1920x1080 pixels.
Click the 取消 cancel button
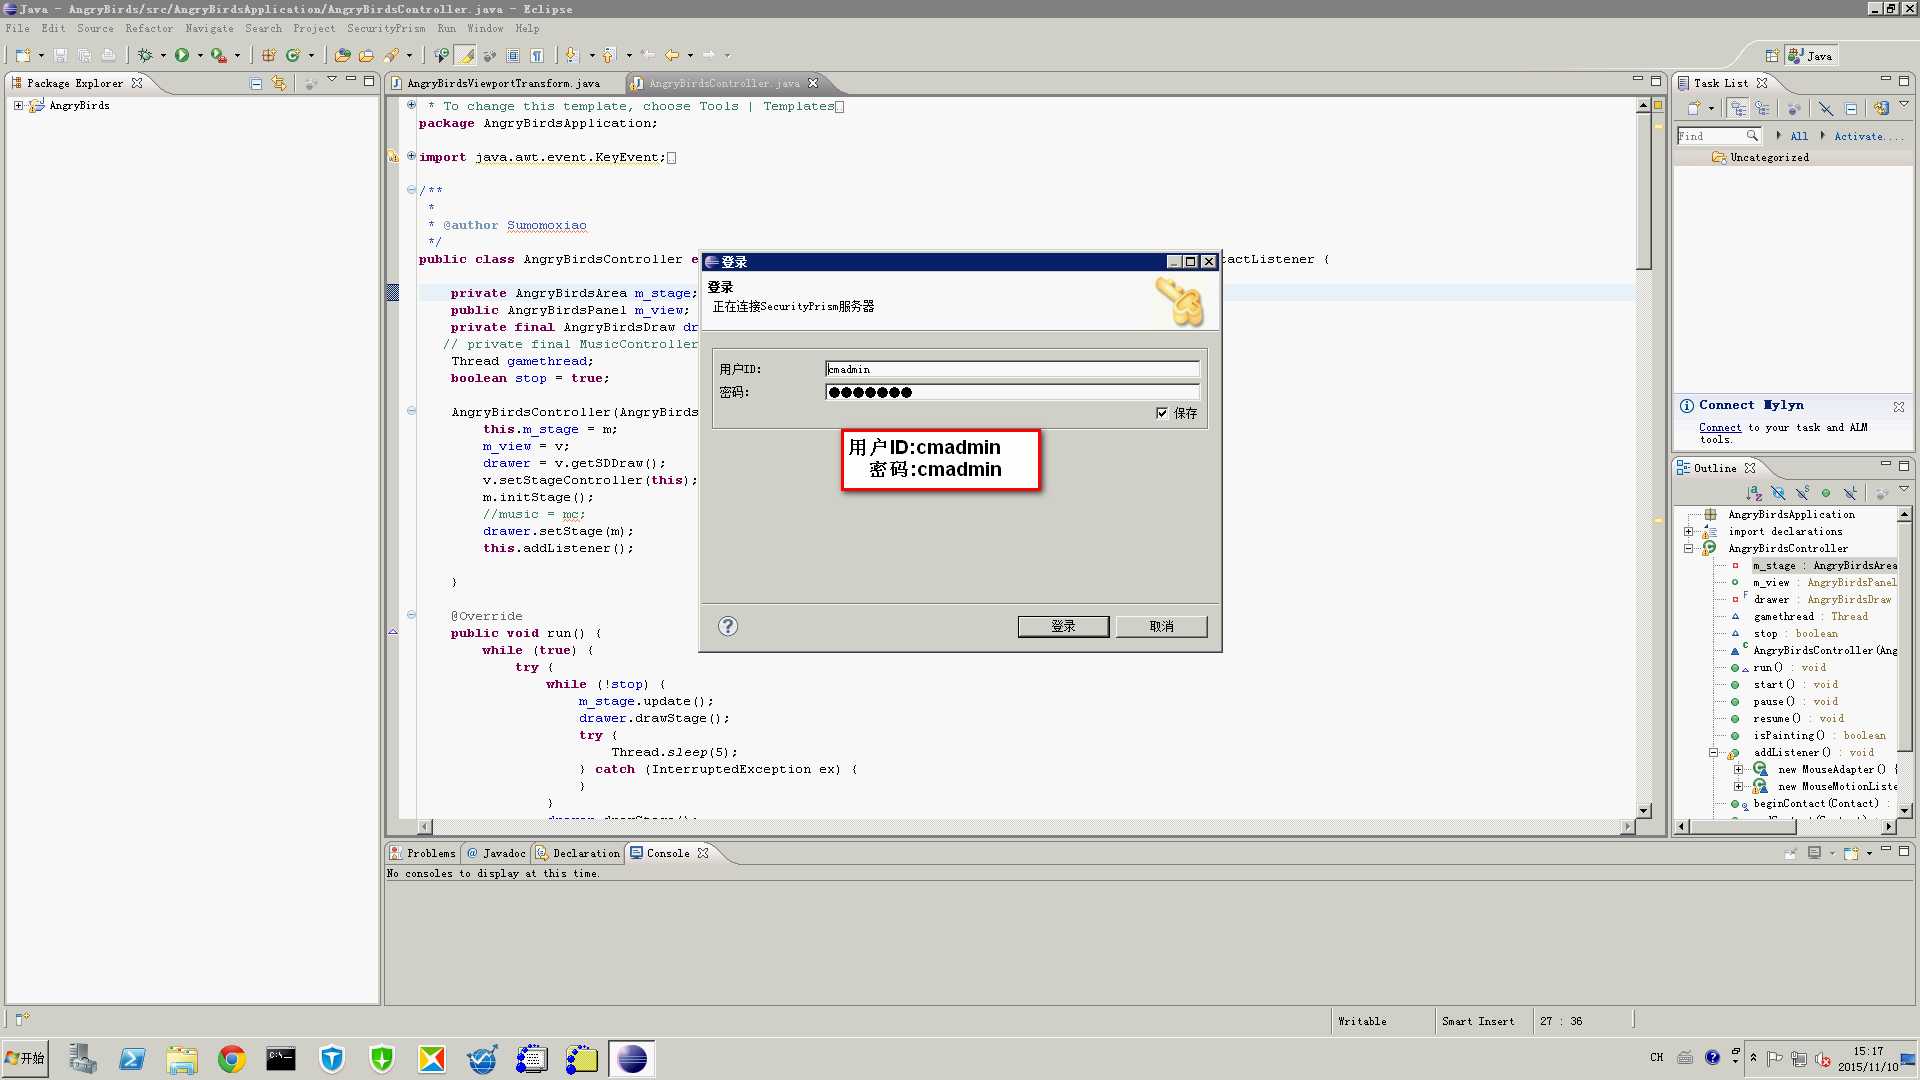coord(1161,626)
